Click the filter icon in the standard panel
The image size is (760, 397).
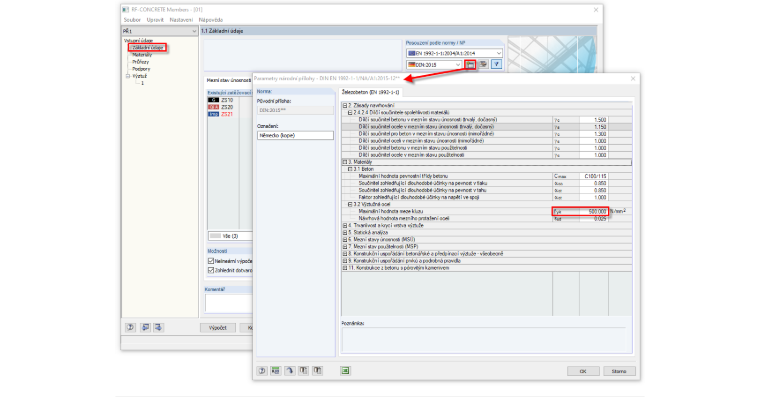click(x=496, y=64)
